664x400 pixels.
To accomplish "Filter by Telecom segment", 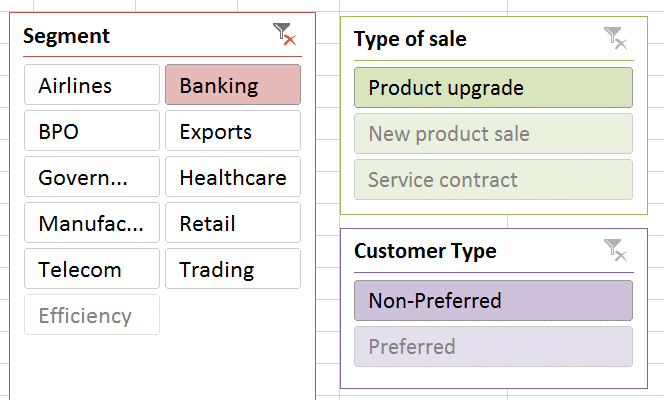I will (x=92, y=270).
